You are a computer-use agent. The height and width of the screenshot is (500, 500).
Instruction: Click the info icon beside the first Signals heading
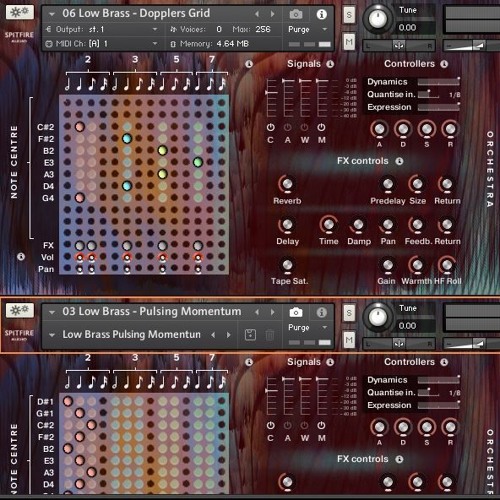(330, 64)
